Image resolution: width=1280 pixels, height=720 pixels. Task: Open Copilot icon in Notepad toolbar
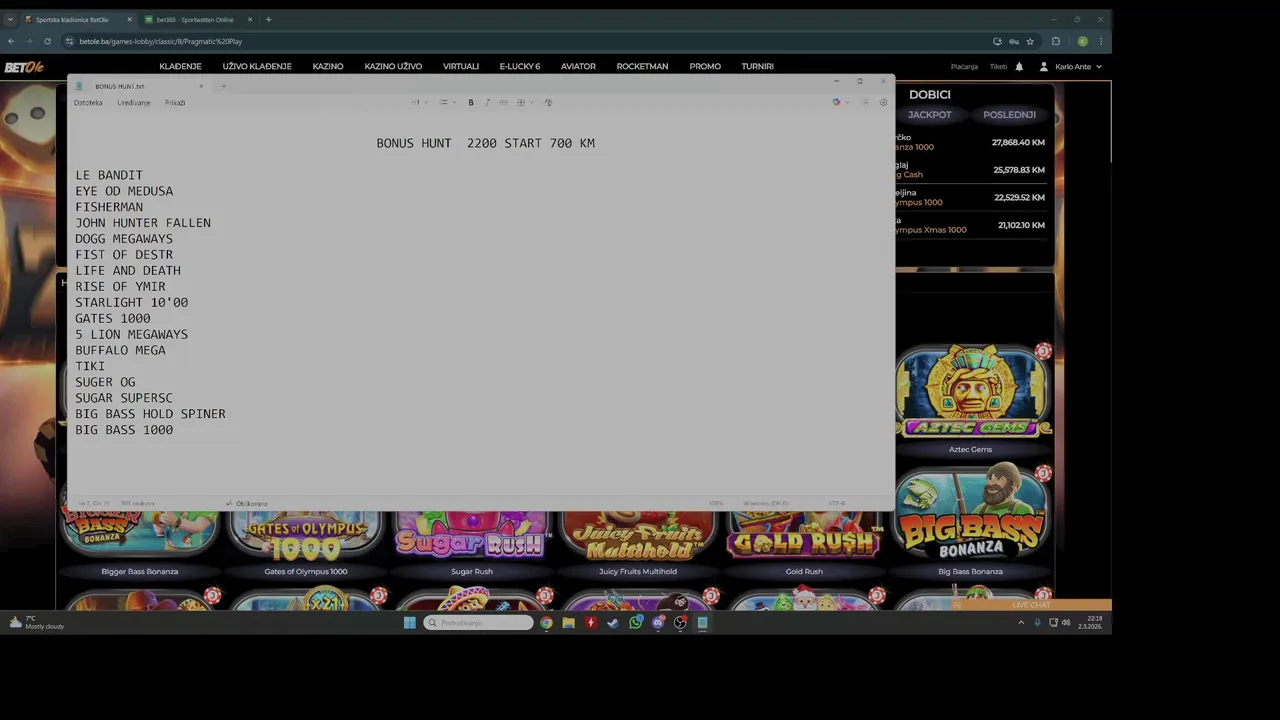pos(837,102)
